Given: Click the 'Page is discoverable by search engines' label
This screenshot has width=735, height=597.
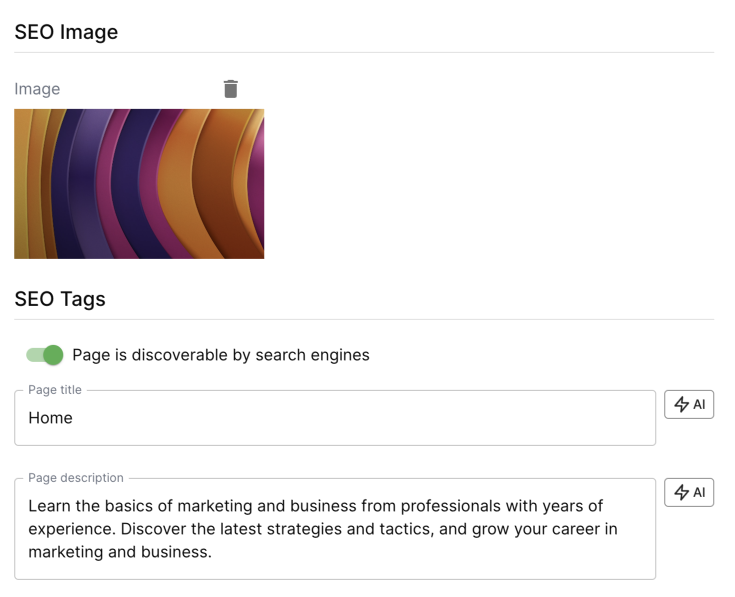Looking at the screenshot, I should tap(221, 355).
